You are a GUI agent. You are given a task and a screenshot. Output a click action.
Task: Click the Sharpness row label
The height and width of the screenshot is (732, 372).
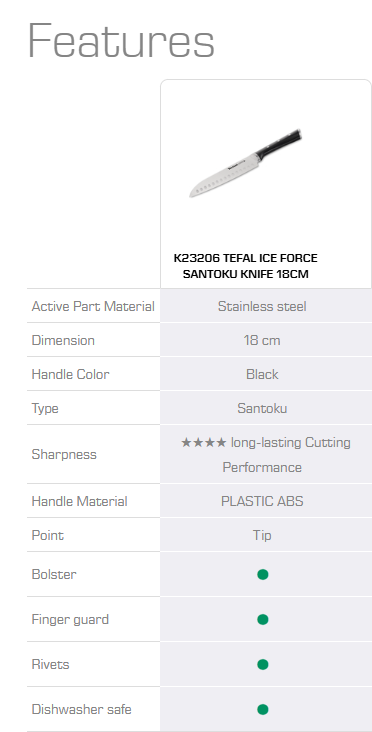(64, 454)
